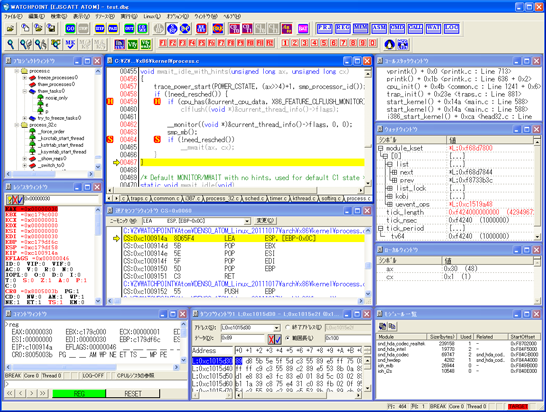Screen dimensions: 546x412
Task: Expand the kobj node in watch window
Action: (x=390, y=196)
